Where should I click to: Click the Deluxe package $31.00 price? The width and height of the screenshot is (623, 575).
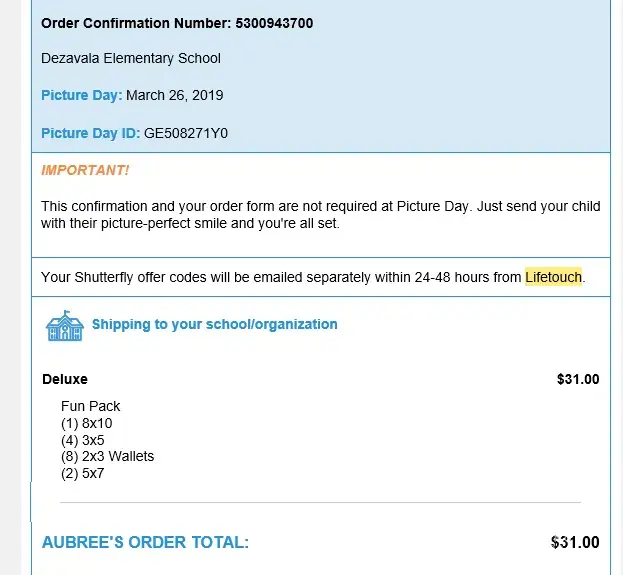[x=577, y=379]
